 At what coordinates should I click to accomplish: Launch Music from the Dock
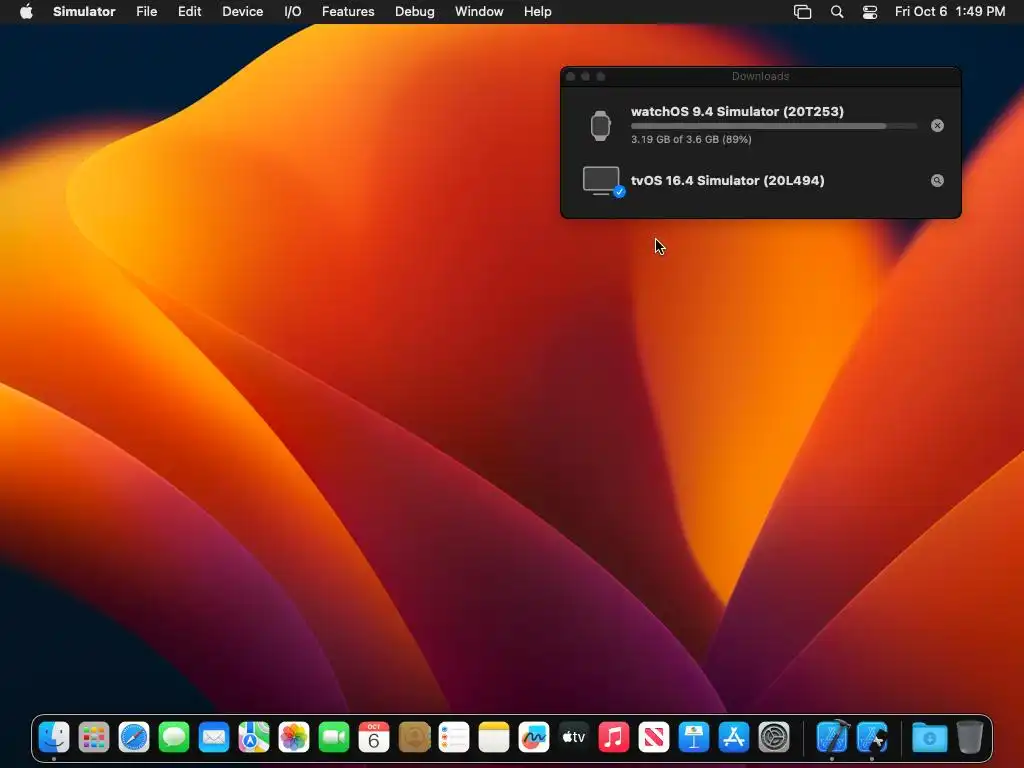coord(614,738)
